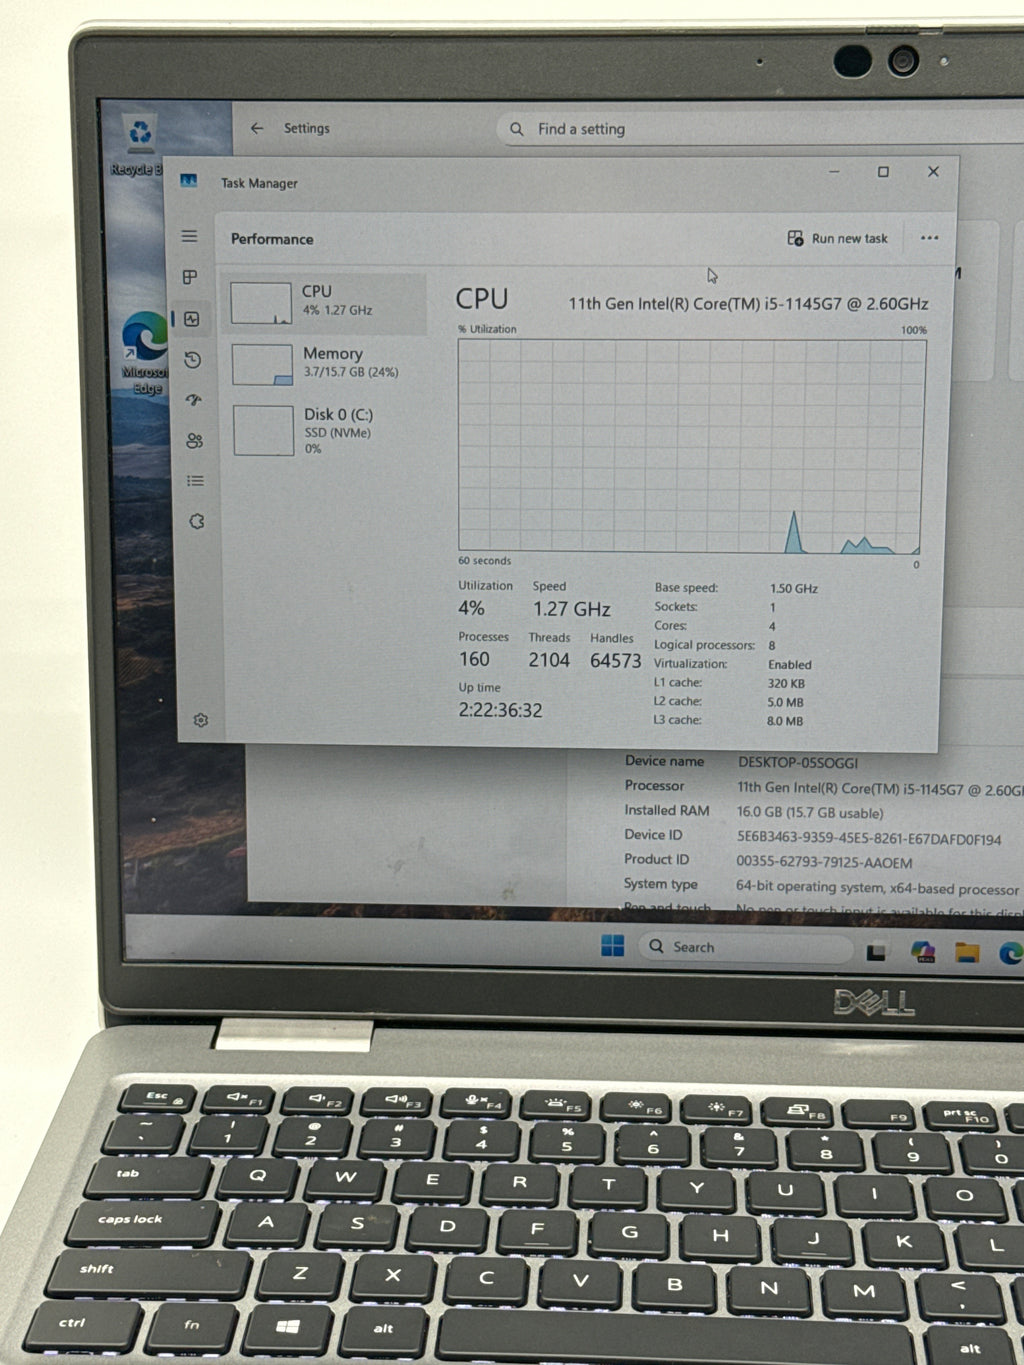The image size is (1024, 1365).
Task: Open the Users icon in Task Manager sidebar
Action: (195, 441)
